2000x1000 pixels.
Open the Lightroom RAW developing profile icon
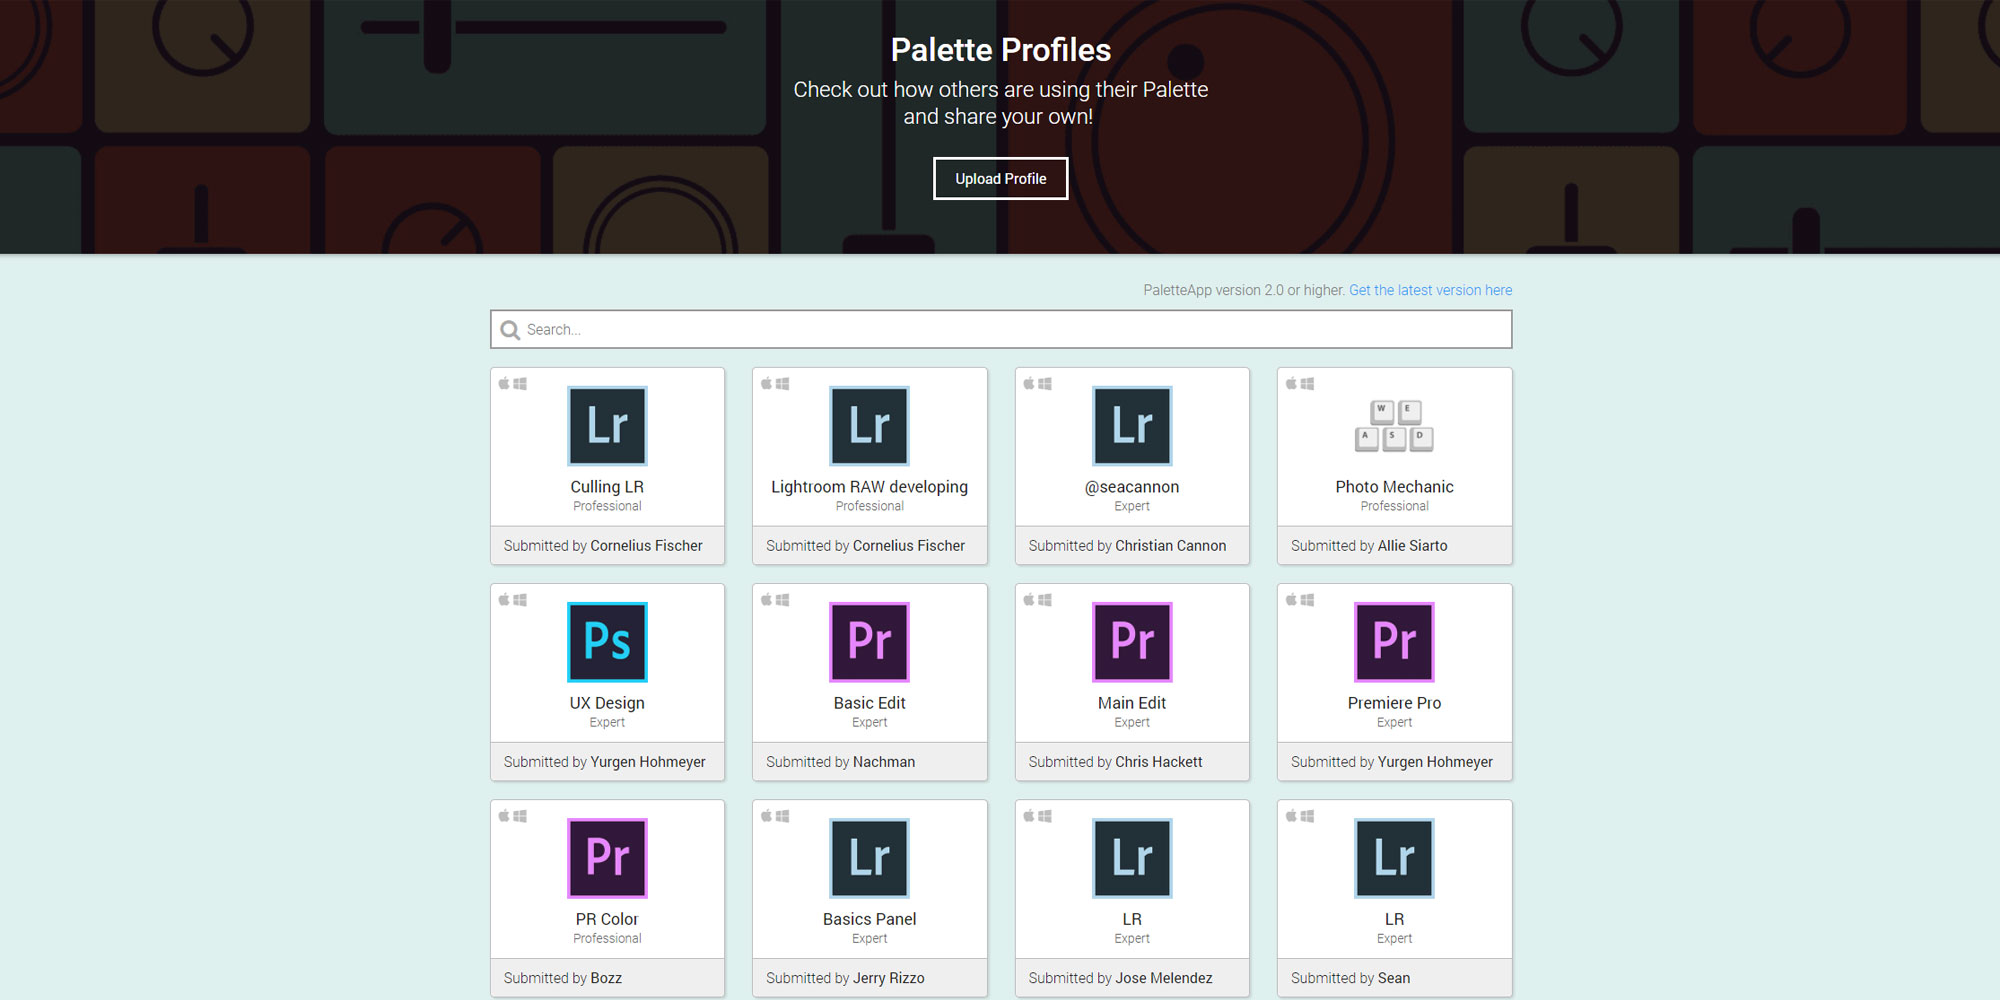(869, 426)
